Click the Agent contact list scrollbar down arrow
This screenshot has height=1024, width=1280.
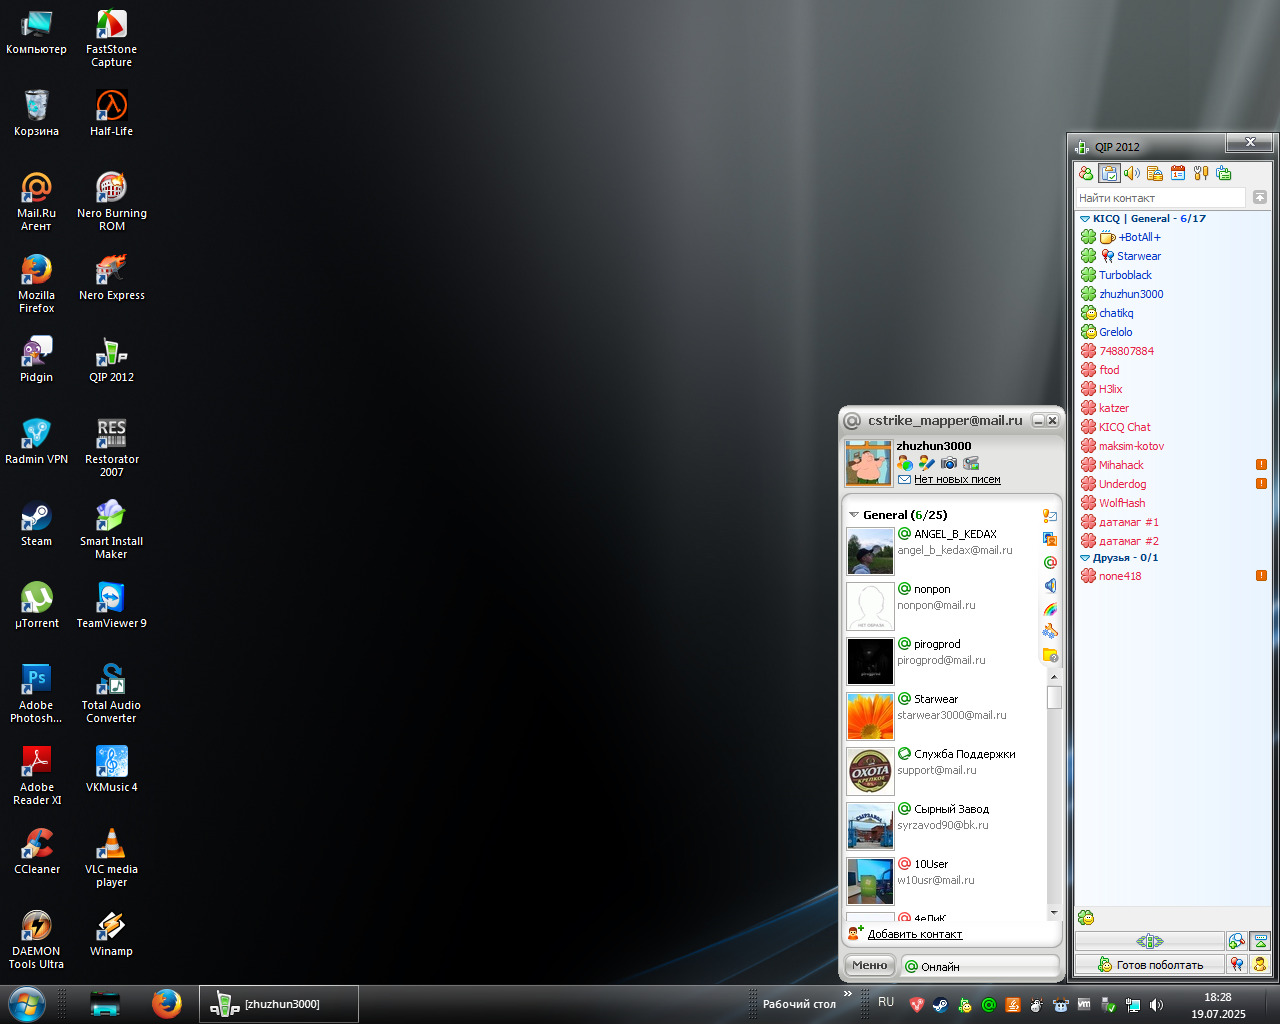click(1054, 912)
